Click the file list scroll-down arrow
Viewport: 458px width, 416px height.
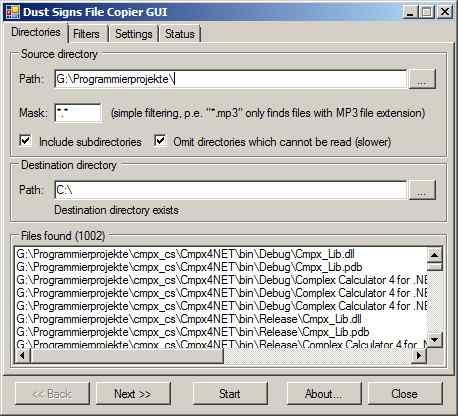[435, 340]
